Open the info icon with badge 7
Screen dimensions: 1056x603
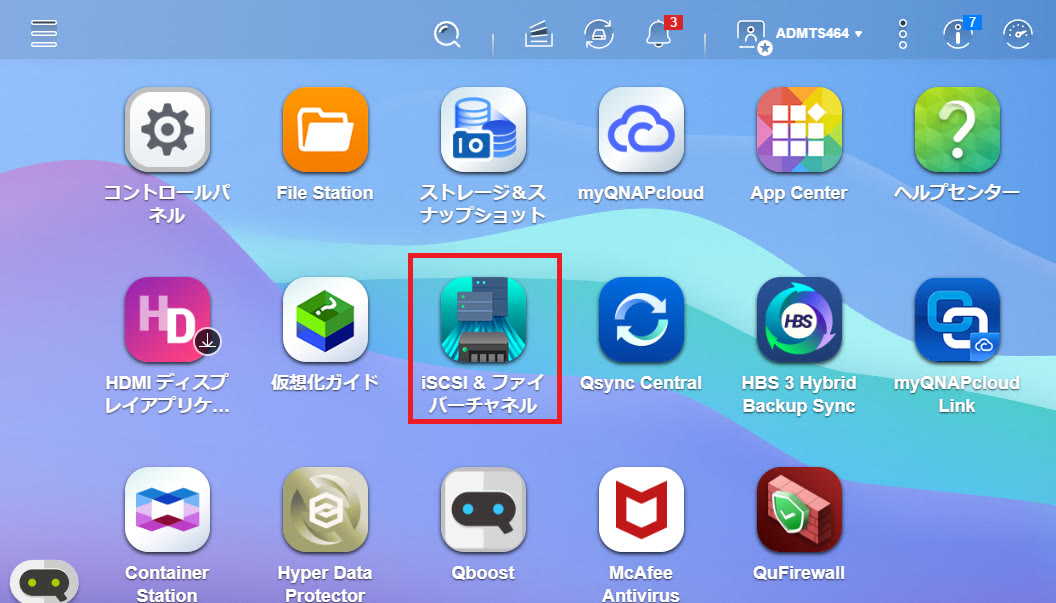point(958,34)
